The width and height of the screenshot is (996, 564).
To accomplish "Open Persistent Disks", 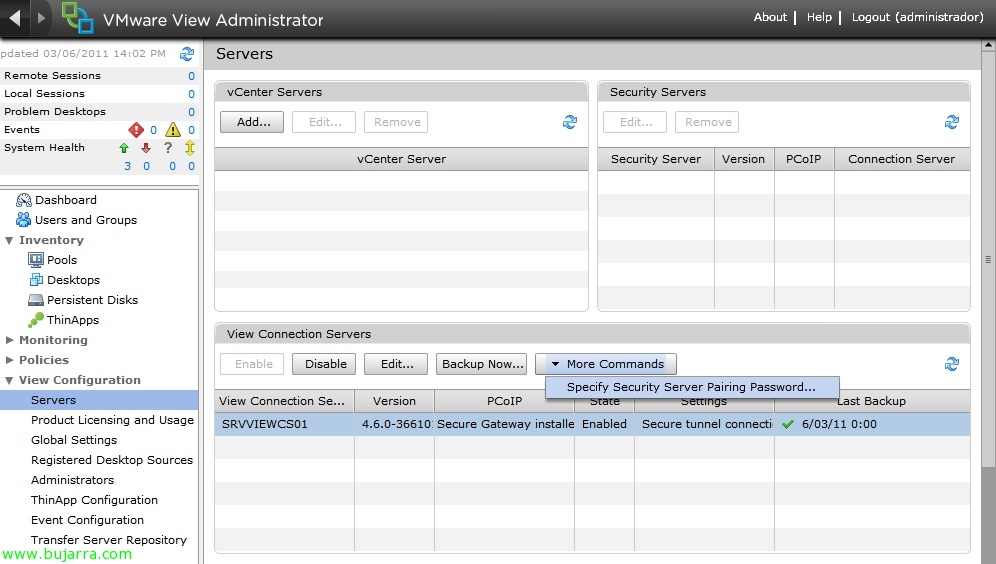I will tap(92, 300).
